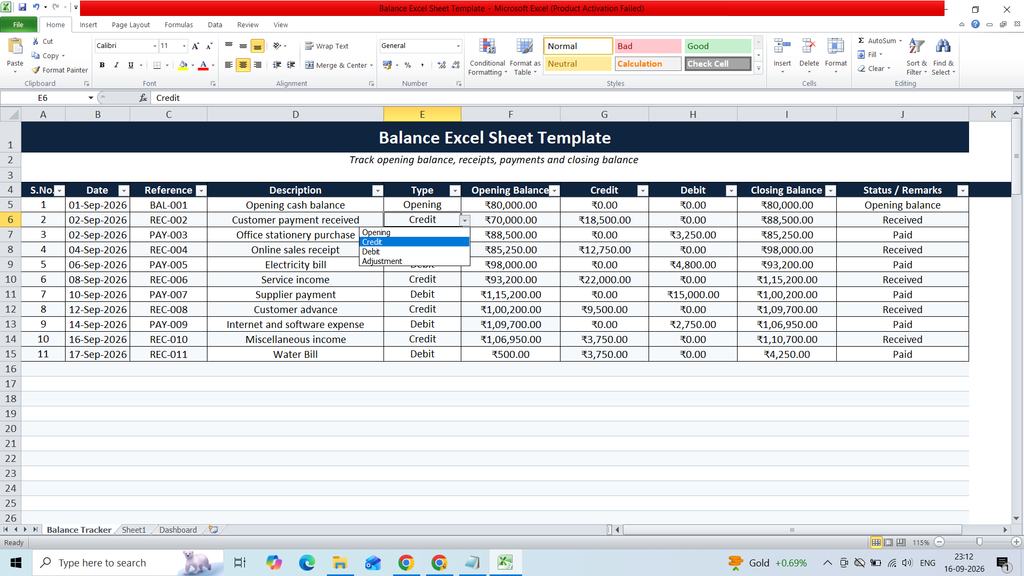Apply the Bad cell style

pos(647,46)
